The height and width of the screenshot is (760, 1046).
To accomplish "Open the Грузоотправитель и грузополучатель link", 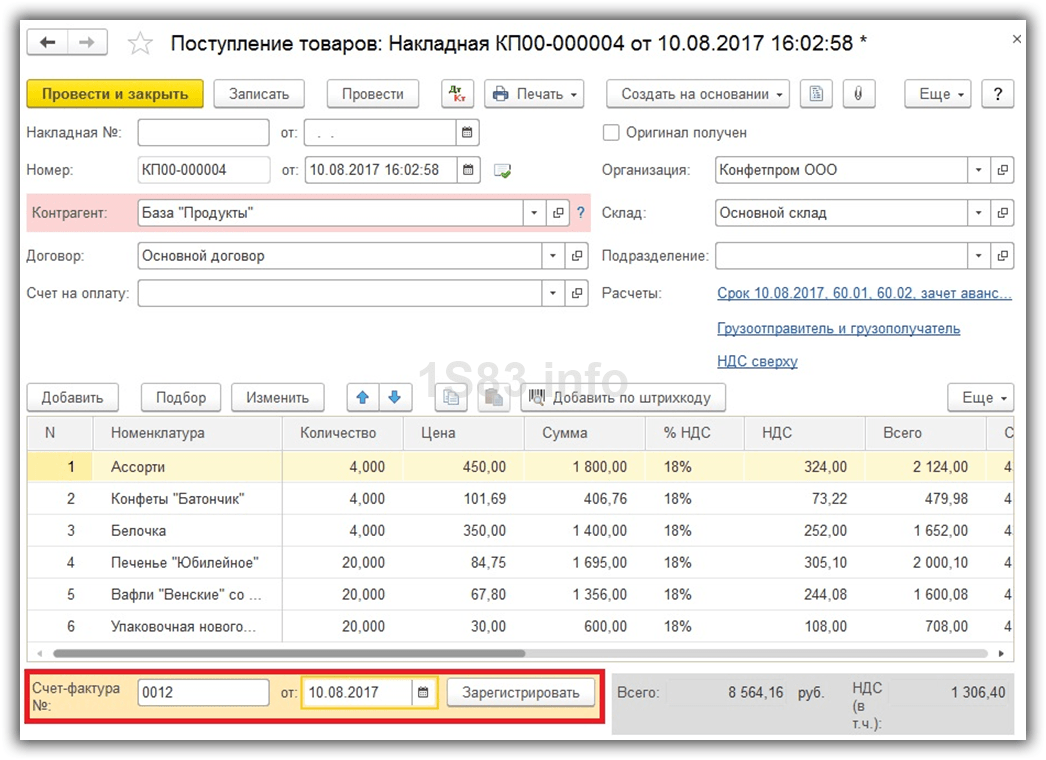I will click(838, 328).
